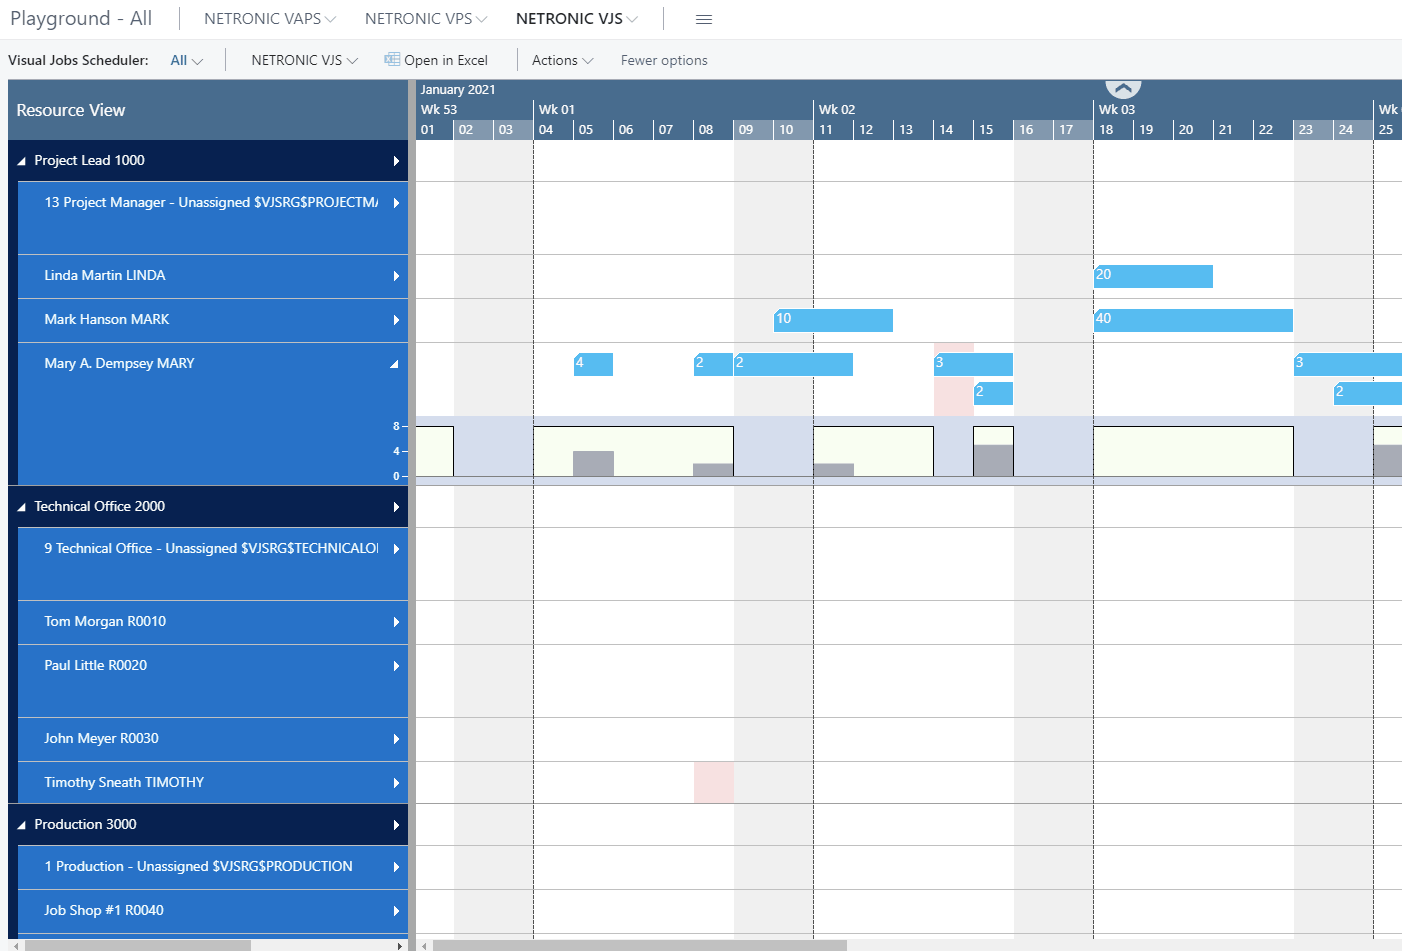
Task: Expand Tom Morgan R0010 row arrow
Action: pyautogui.click(x=396, y=622)
